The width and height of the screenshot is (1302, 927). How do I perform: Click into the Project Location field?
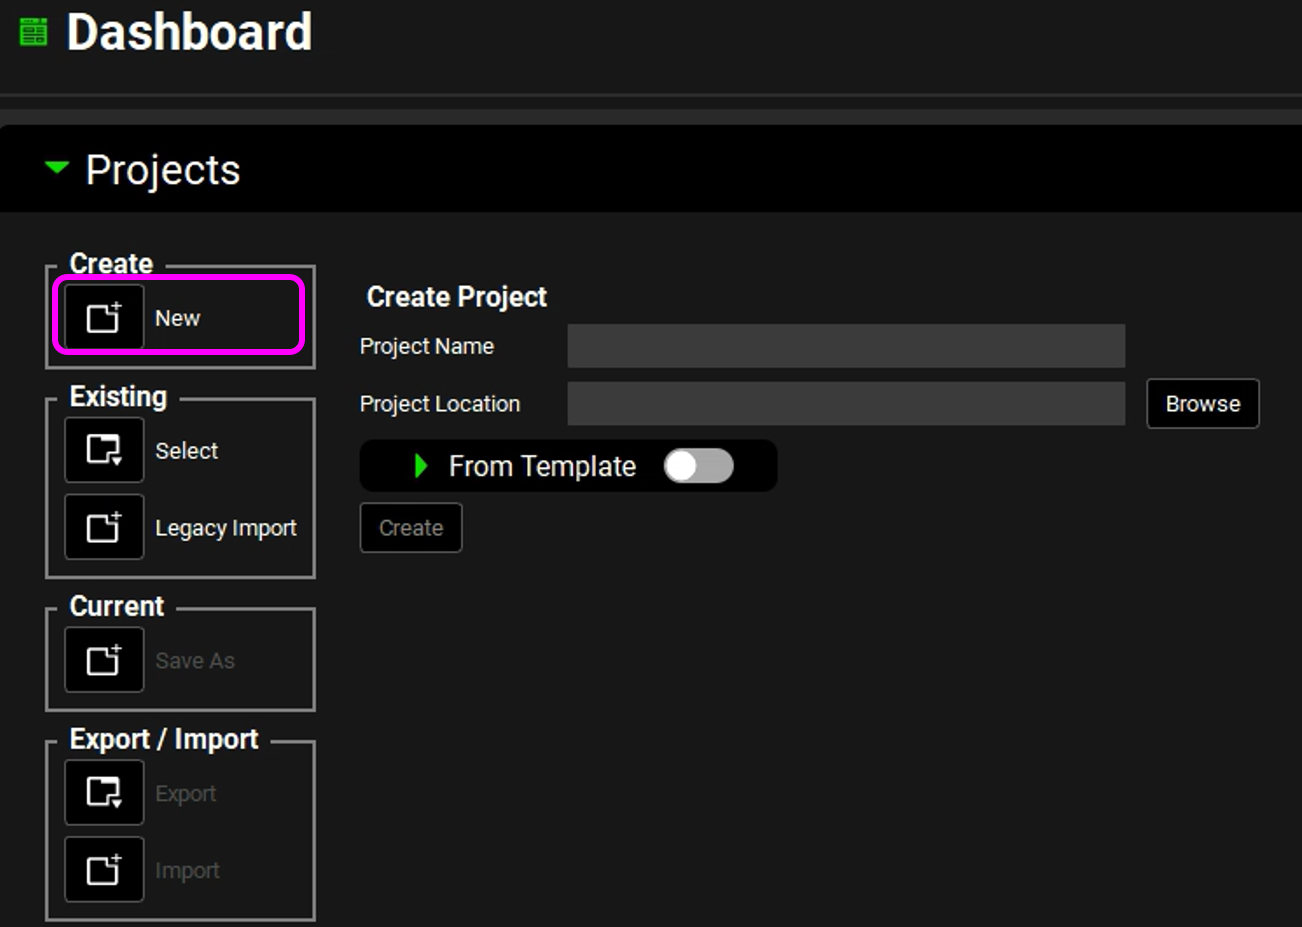[845, 404]
